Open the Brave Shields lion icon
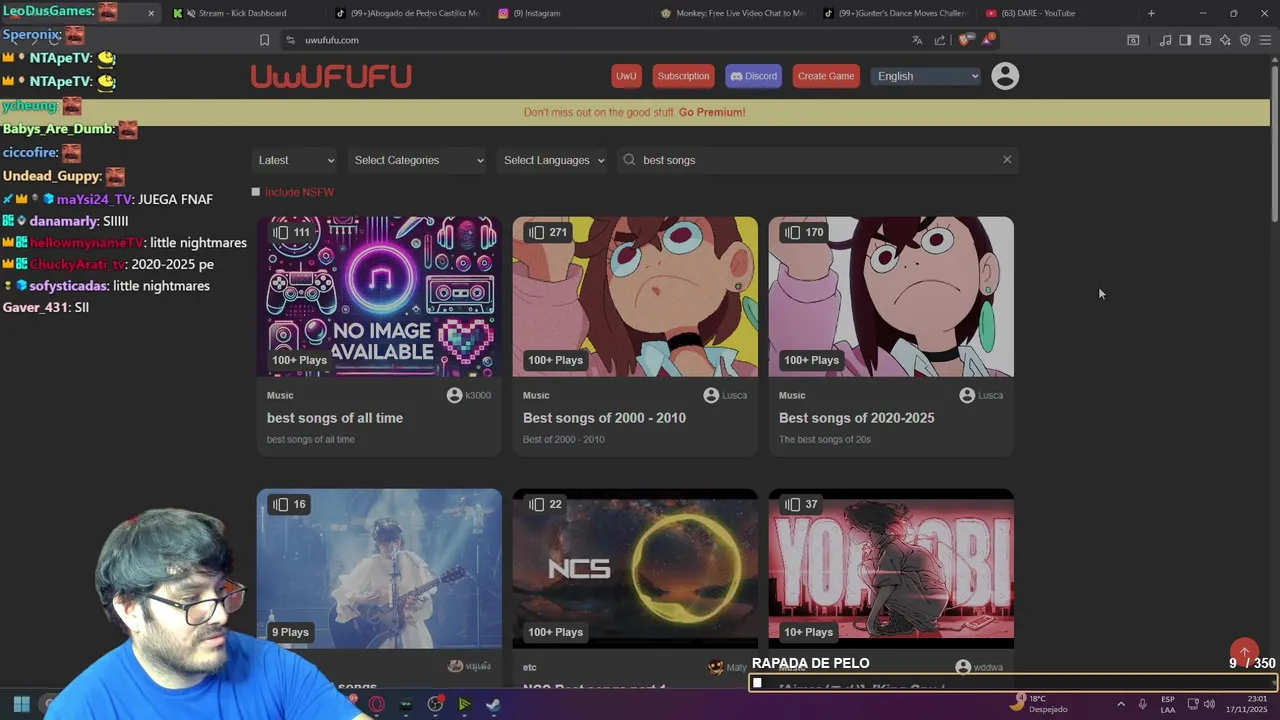The width and height of the screenshot is (1280, 720). click(x=964, y=40)
